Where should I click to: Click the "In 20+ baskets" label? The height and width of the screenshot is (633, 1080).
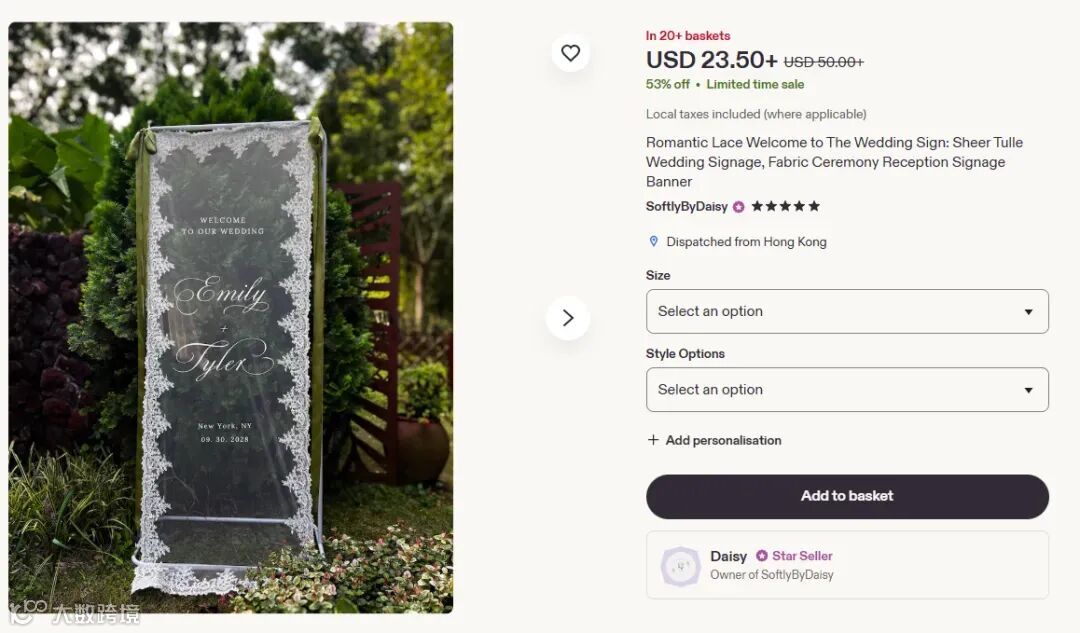(688, 36)
